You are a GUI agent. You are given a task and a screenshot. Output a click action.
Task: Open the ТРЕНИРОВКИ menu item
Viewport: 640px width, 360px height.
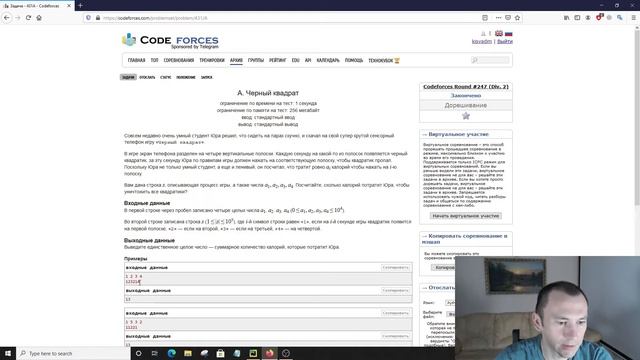(212, 60)
